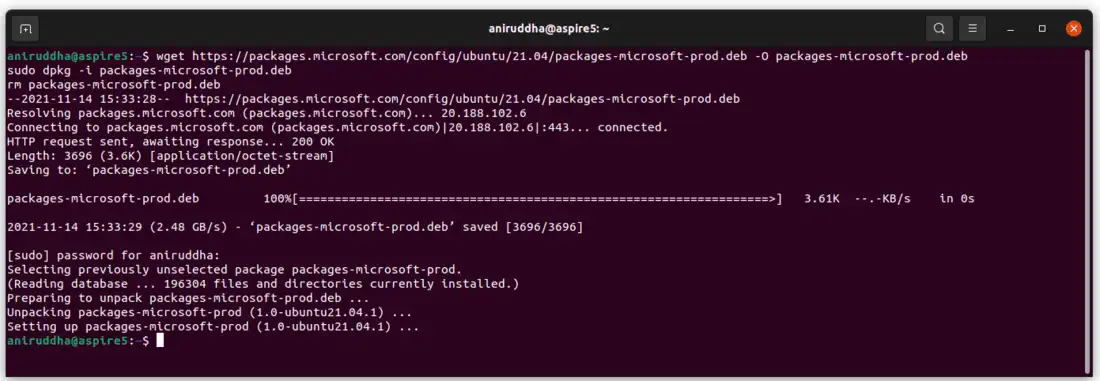
Task: Place cursor at the bottom shell prompt
Action: pyautogui.click(x=160, y=341)
